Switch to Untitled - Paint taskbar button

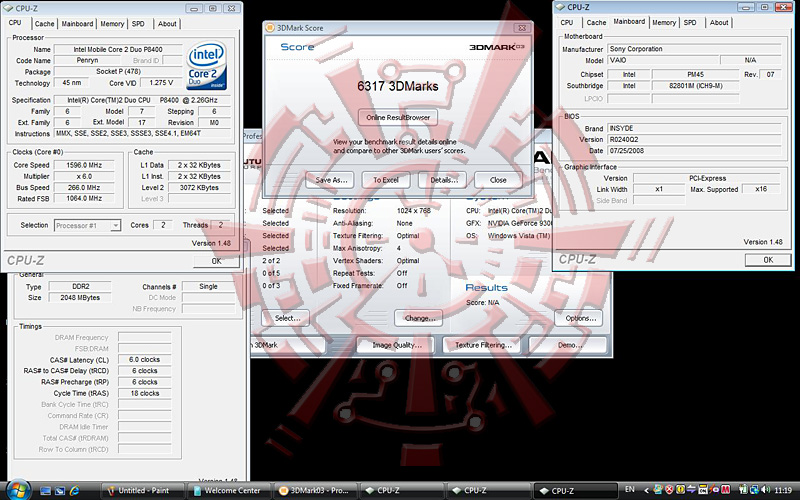[x=143, y=490]
